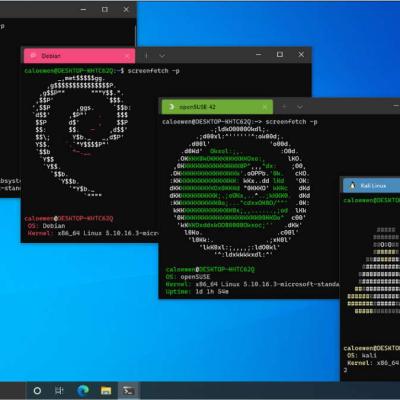Open Task View on taskbar
The image size is (400, 400).
[x=59, y=390]
